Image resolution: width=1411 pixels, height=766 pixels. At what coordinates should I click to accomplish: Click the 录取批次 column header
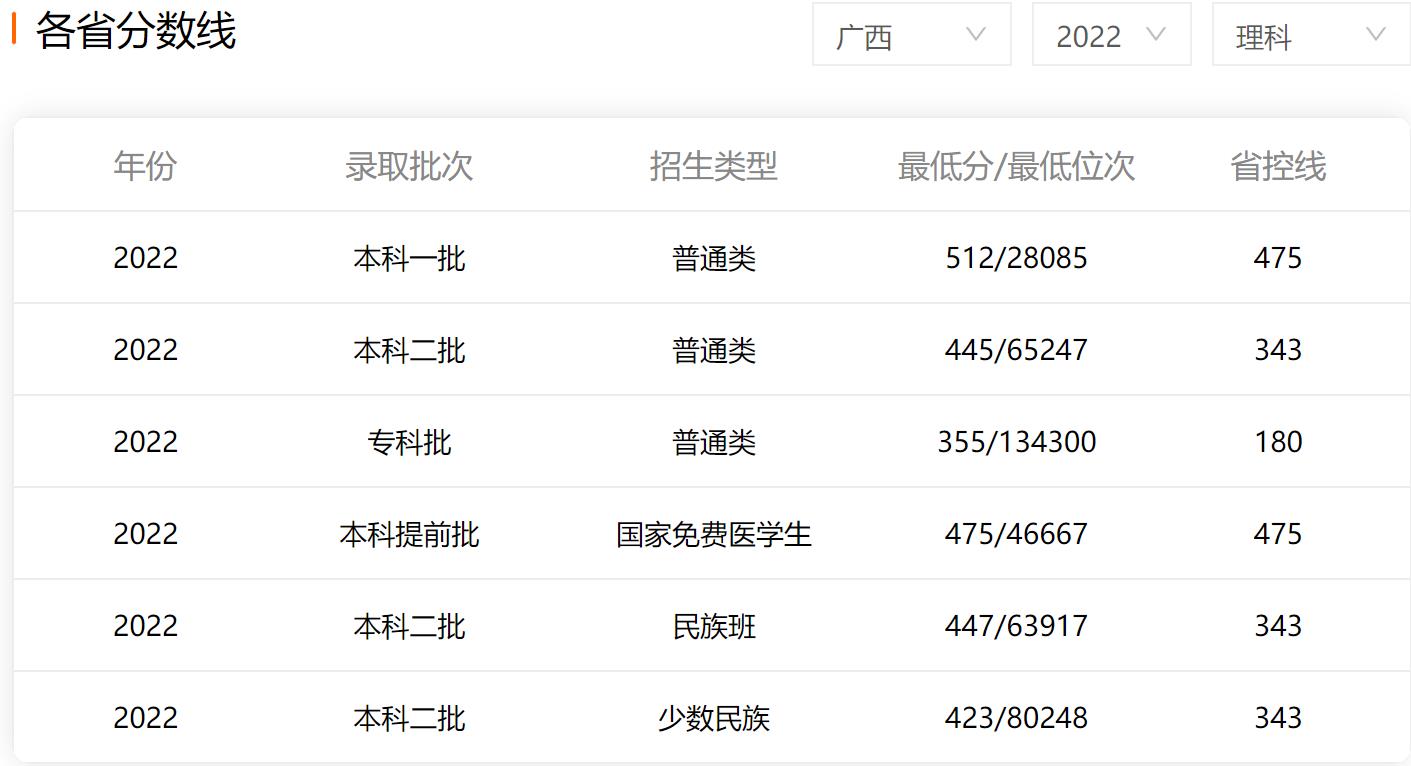[409, 166]
